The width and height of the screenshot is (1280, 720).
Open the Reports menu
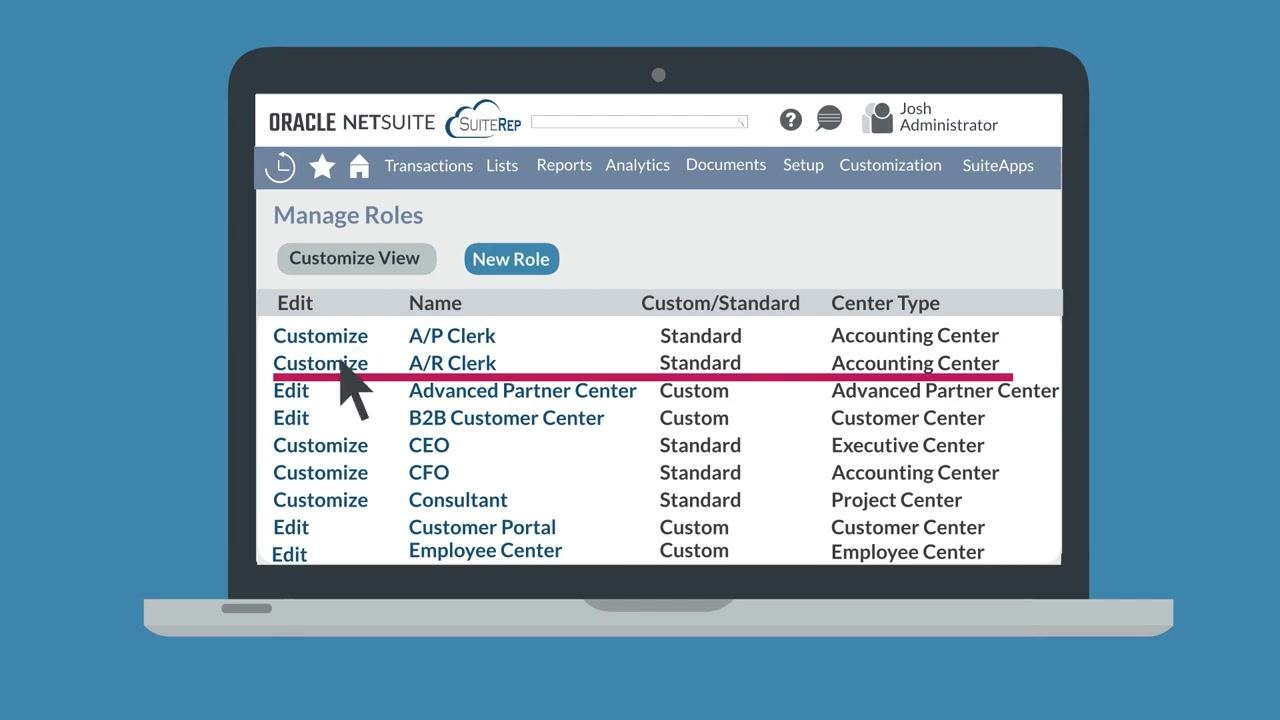[x=564, y=165]
